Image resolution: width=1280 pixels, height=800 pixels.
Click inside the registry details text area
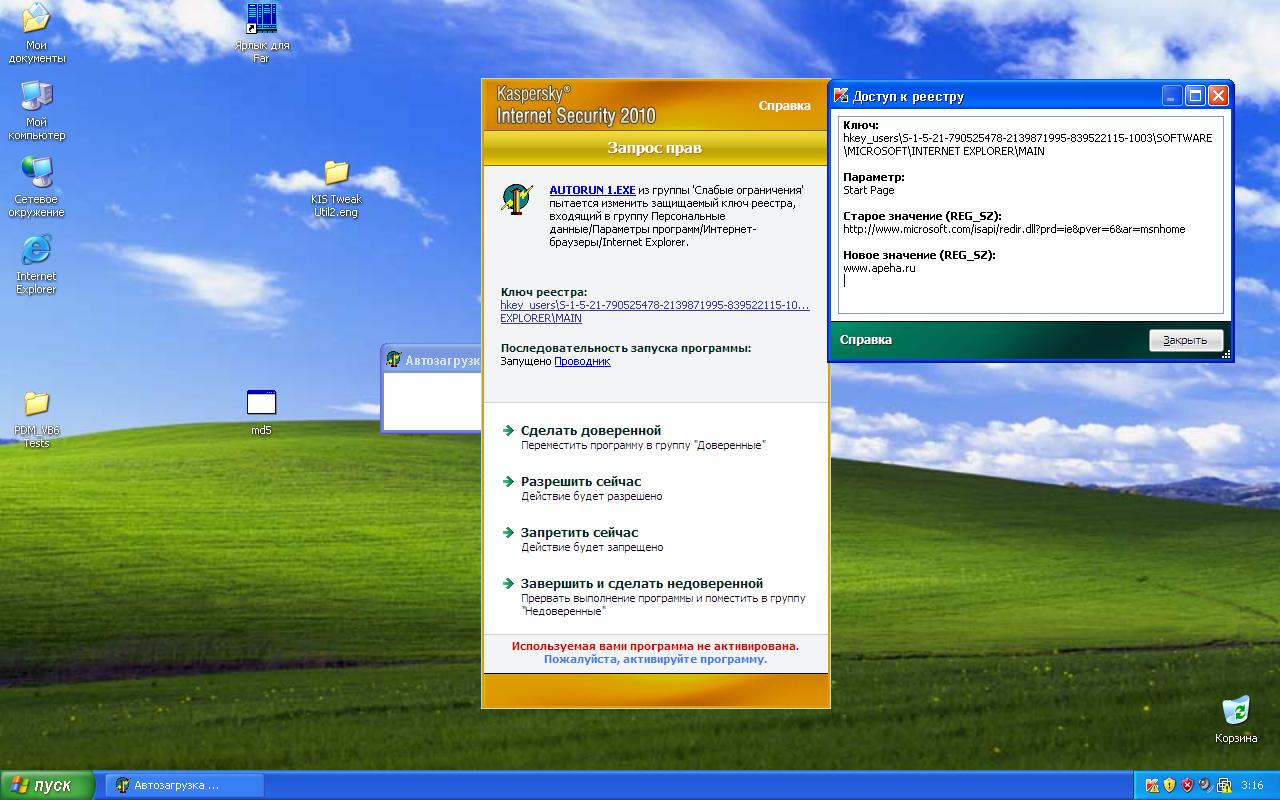1031,215
